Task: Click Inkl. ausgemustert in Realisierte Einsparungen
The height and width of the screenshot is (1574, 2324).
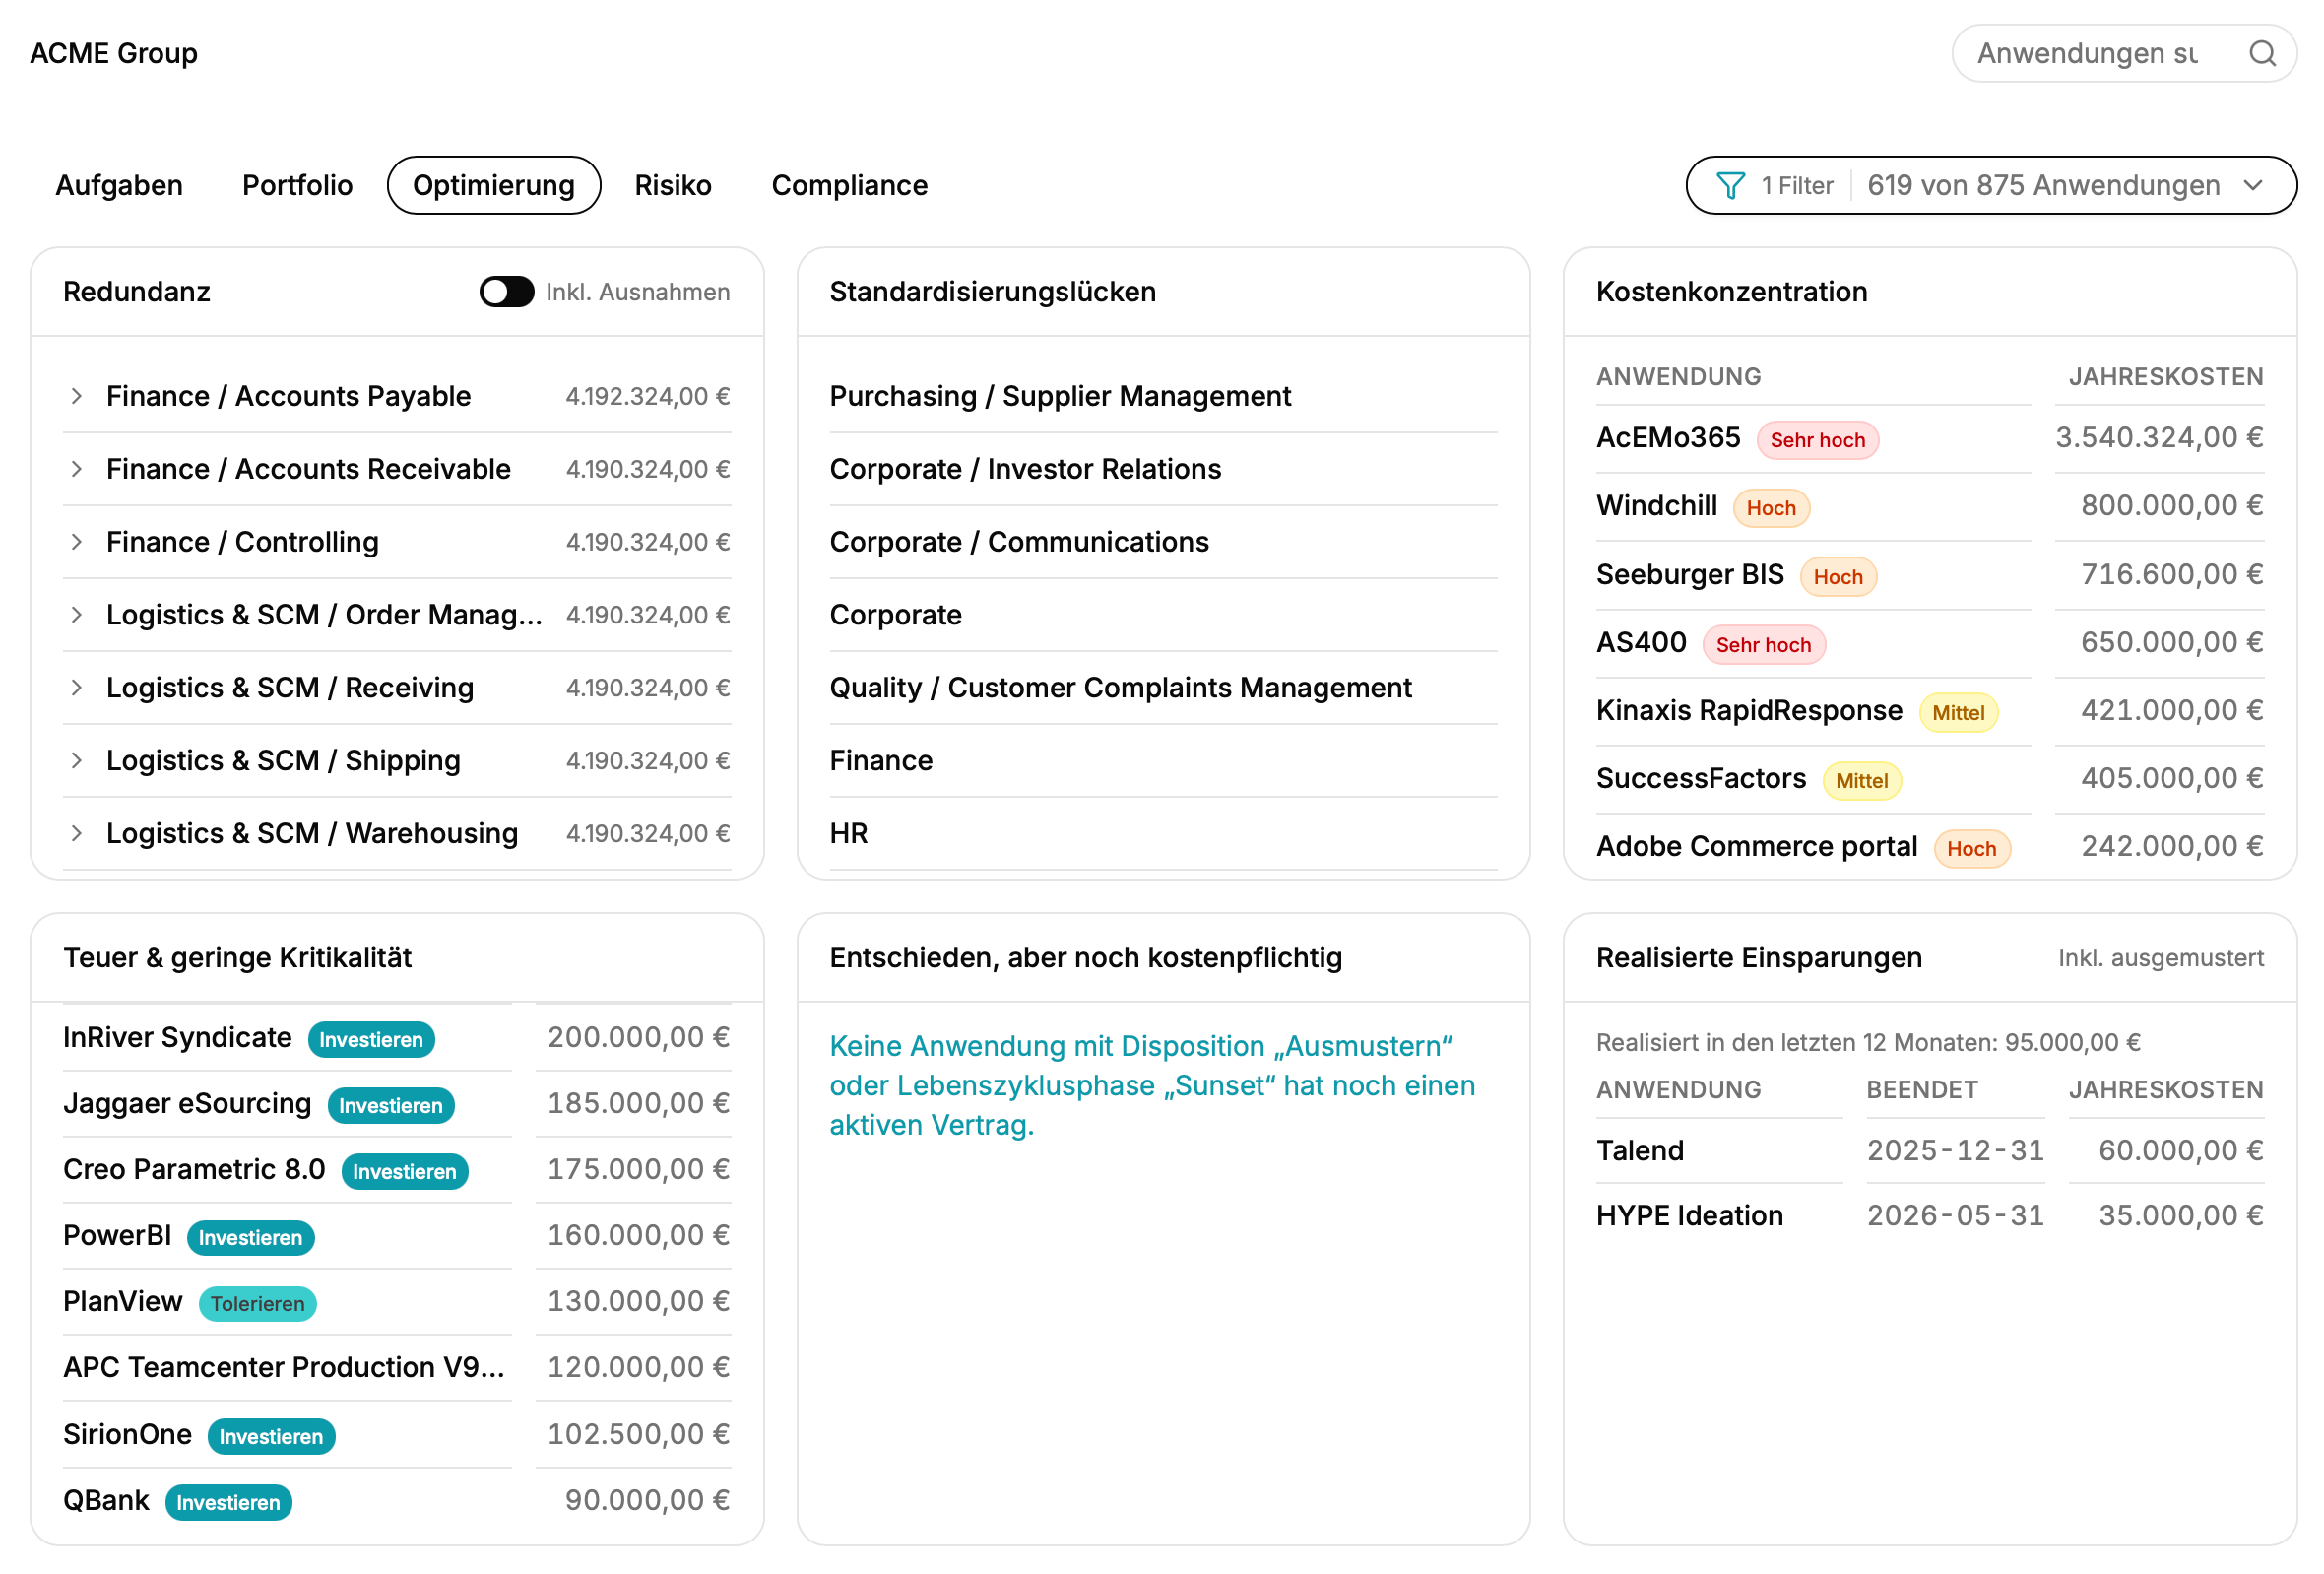Action: point(2160,958)
